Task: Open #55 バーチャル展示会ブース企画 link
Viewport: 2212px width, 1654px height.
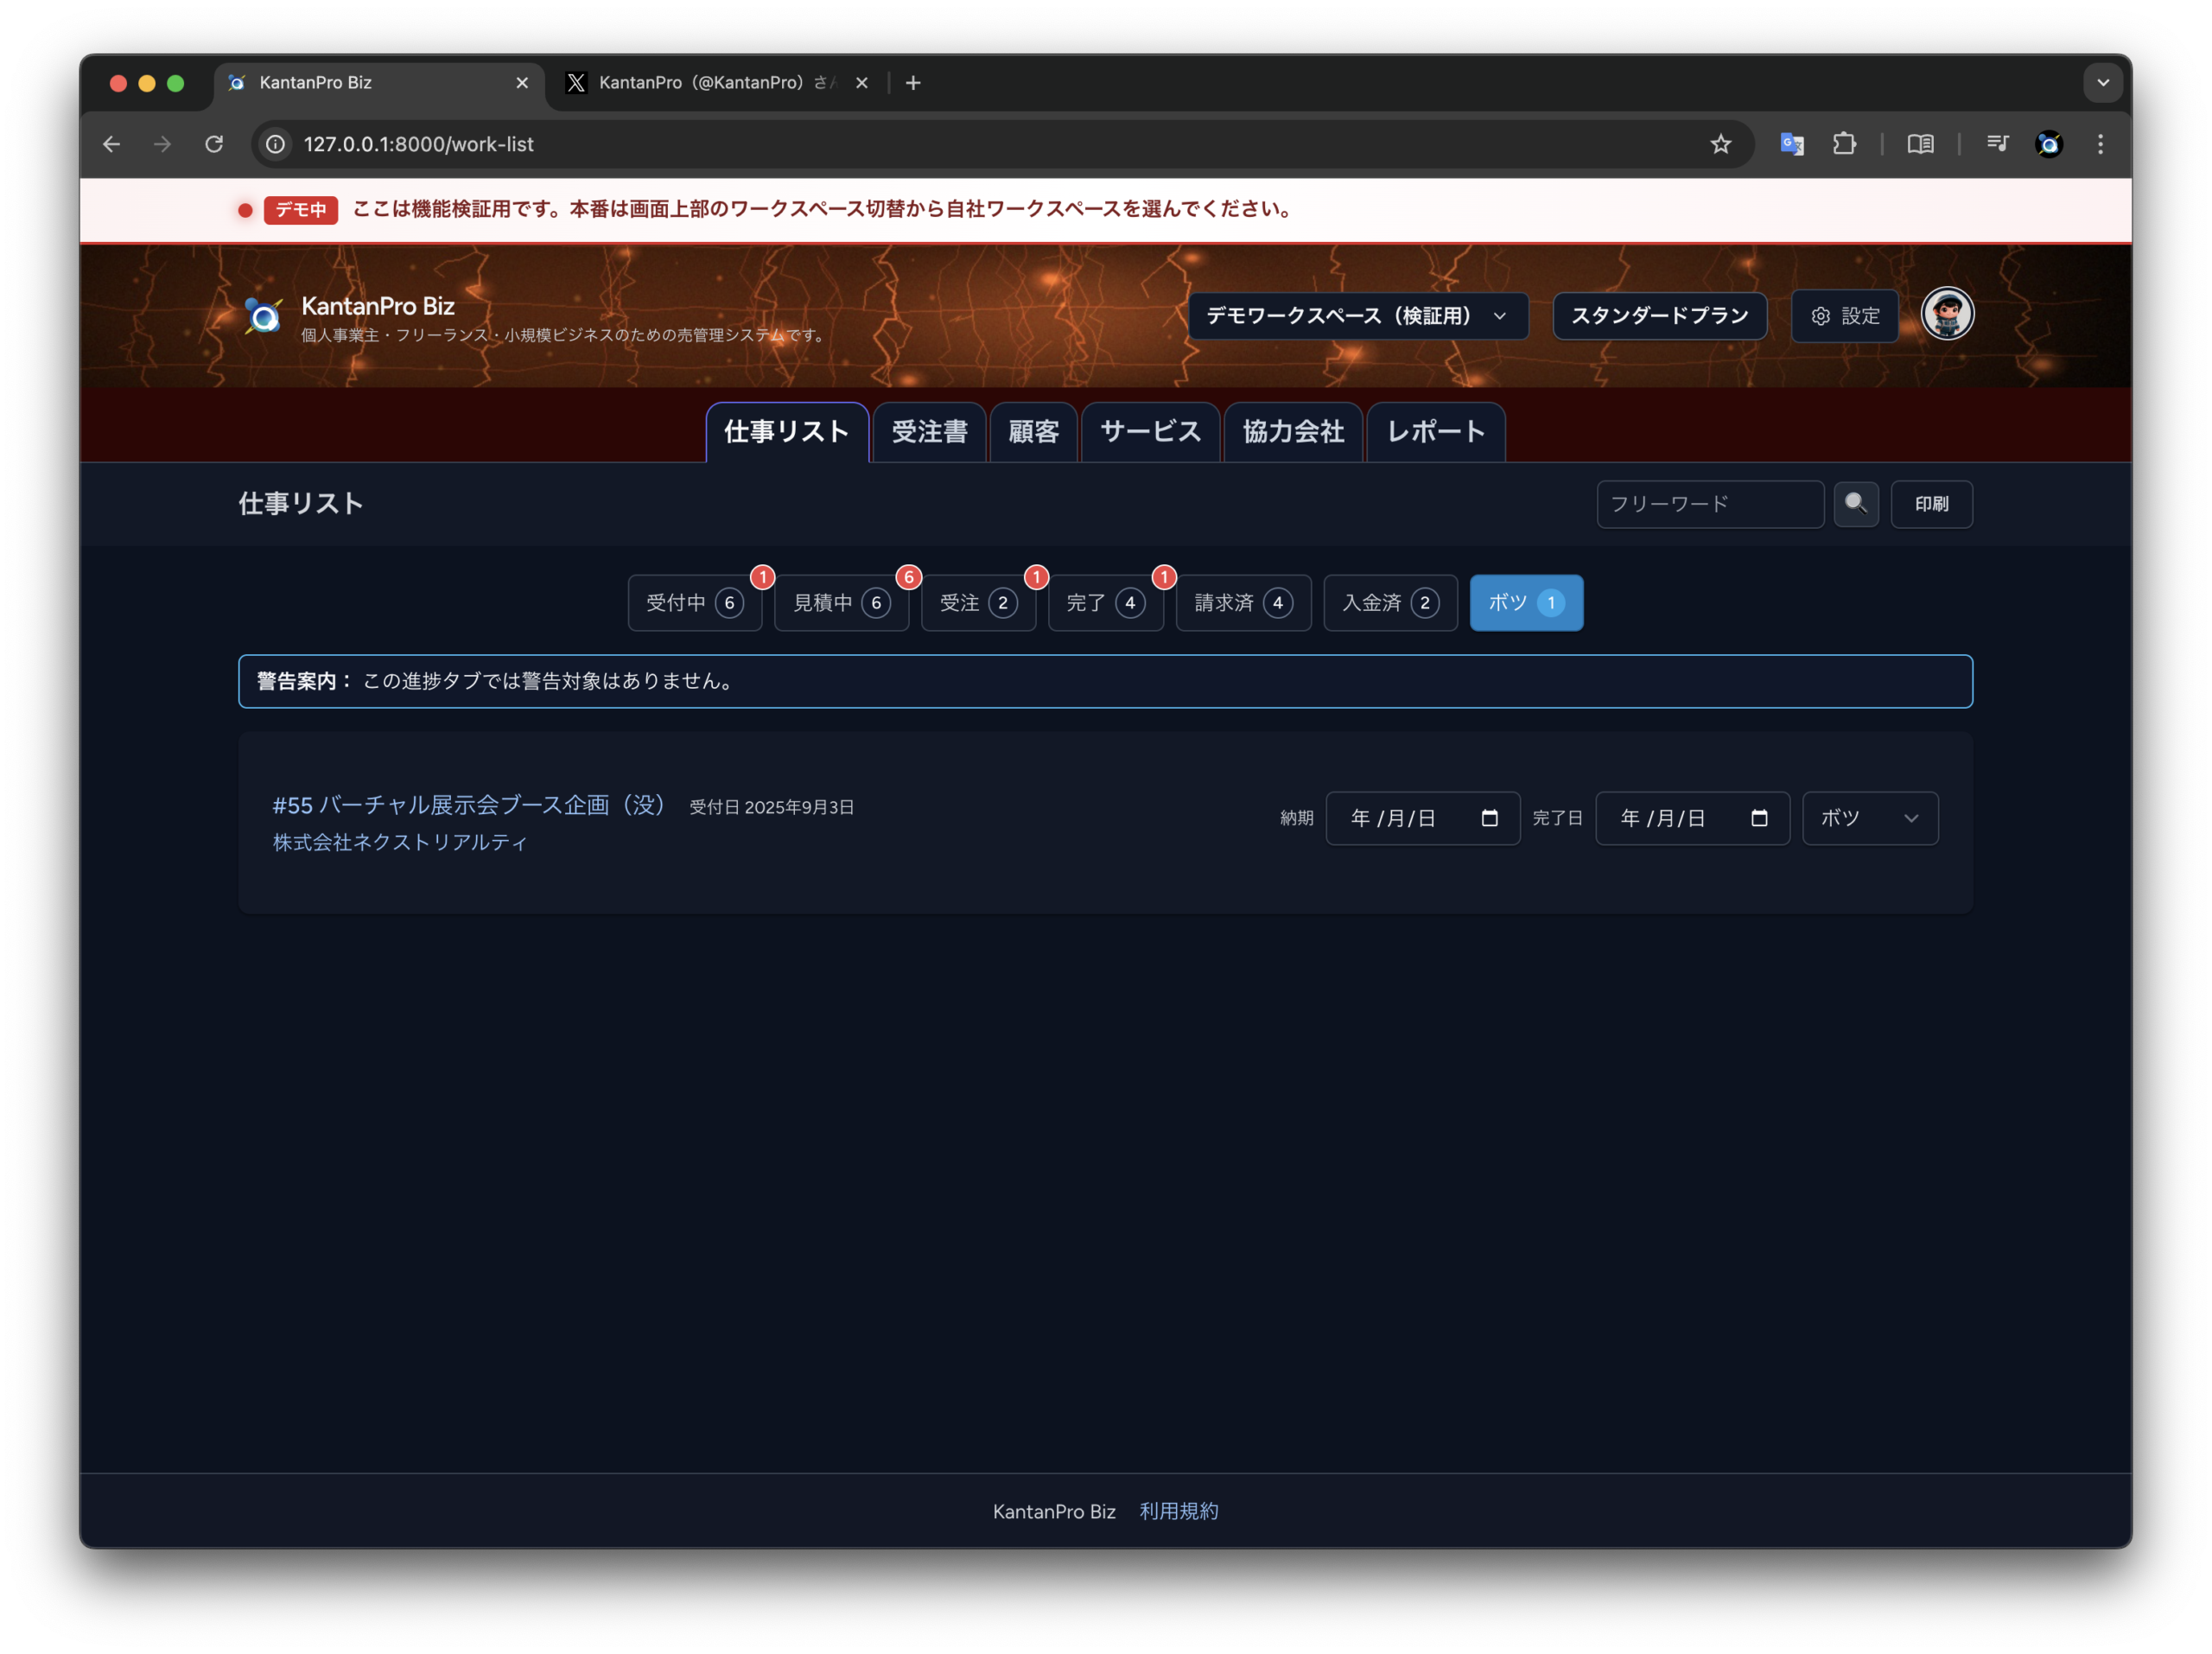Action: click(x=469, y=805)
